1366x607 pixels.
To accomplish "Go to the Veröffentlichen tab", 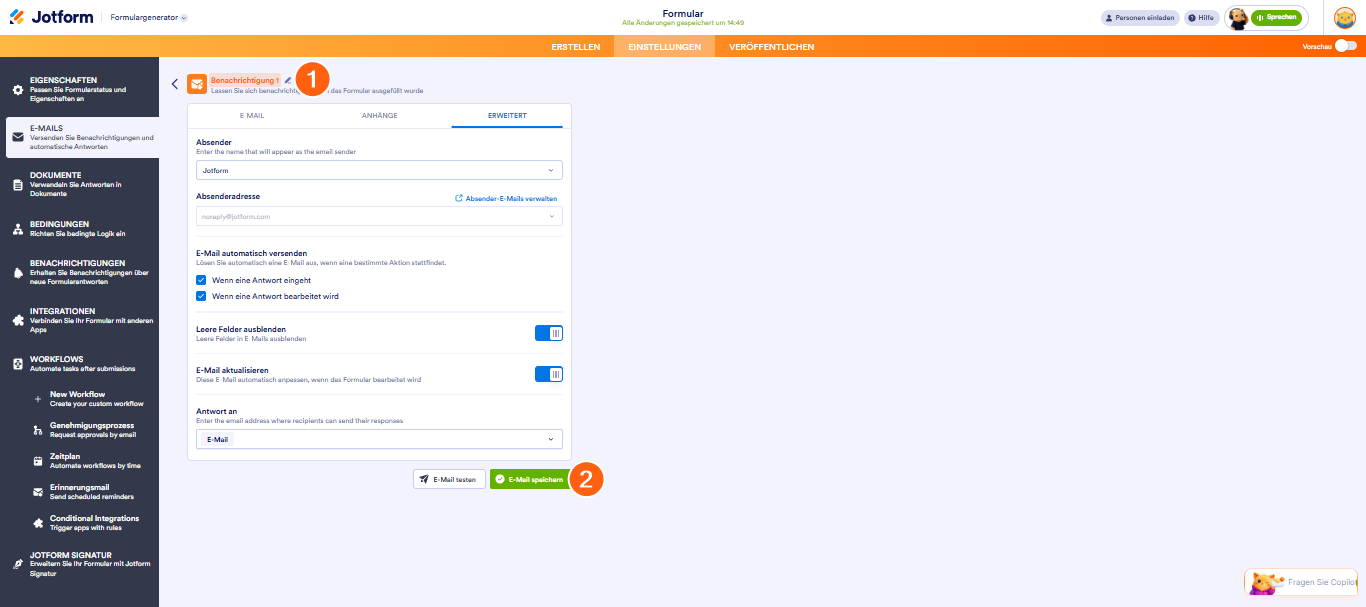I will point(771,47).
